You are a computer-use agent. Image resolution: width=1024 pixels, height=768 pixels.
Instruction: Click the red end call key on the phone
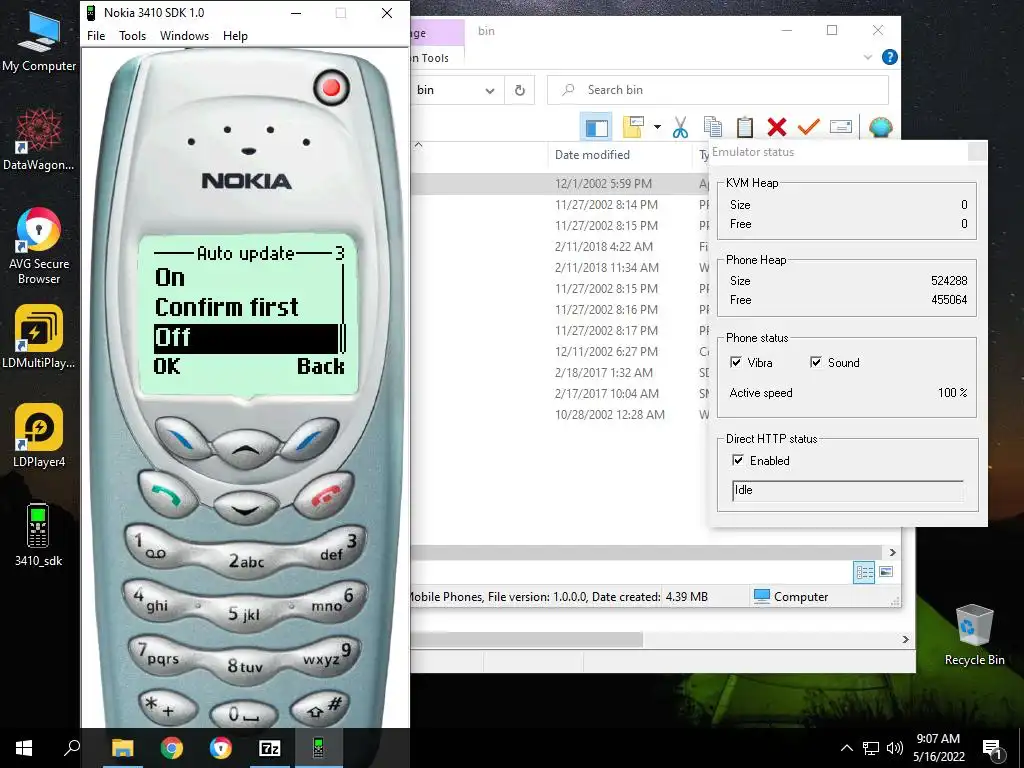tap(325, 495)
